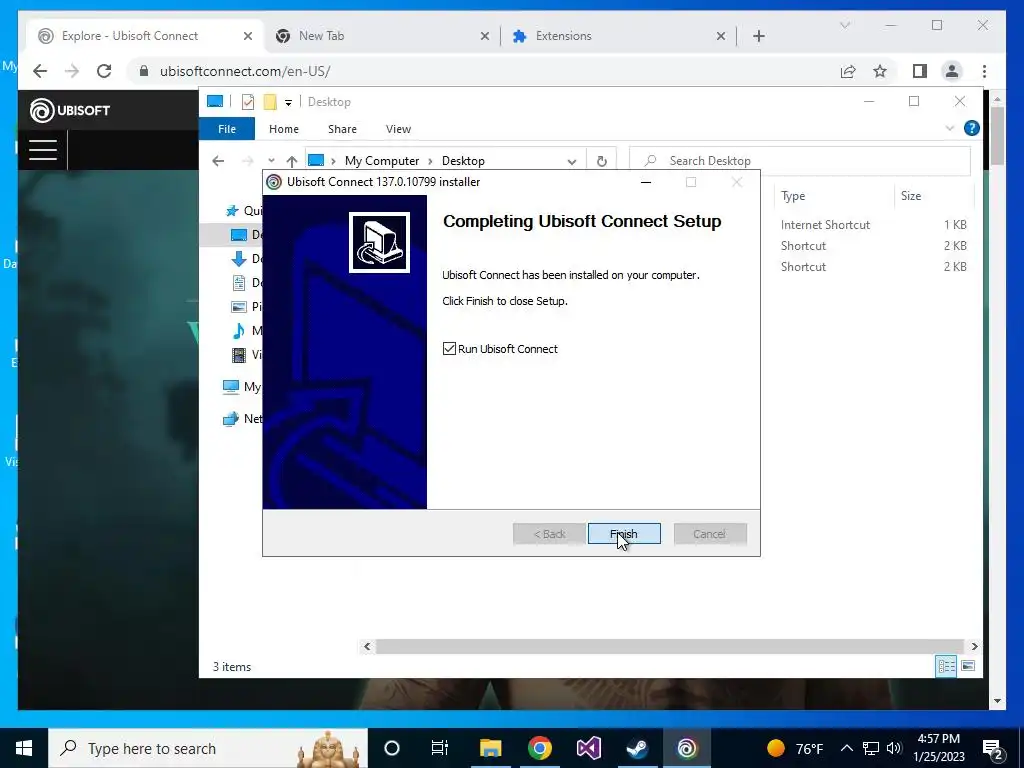
Task: Open the quick access toolbar customize dropdown
Action: click(288, 103)
